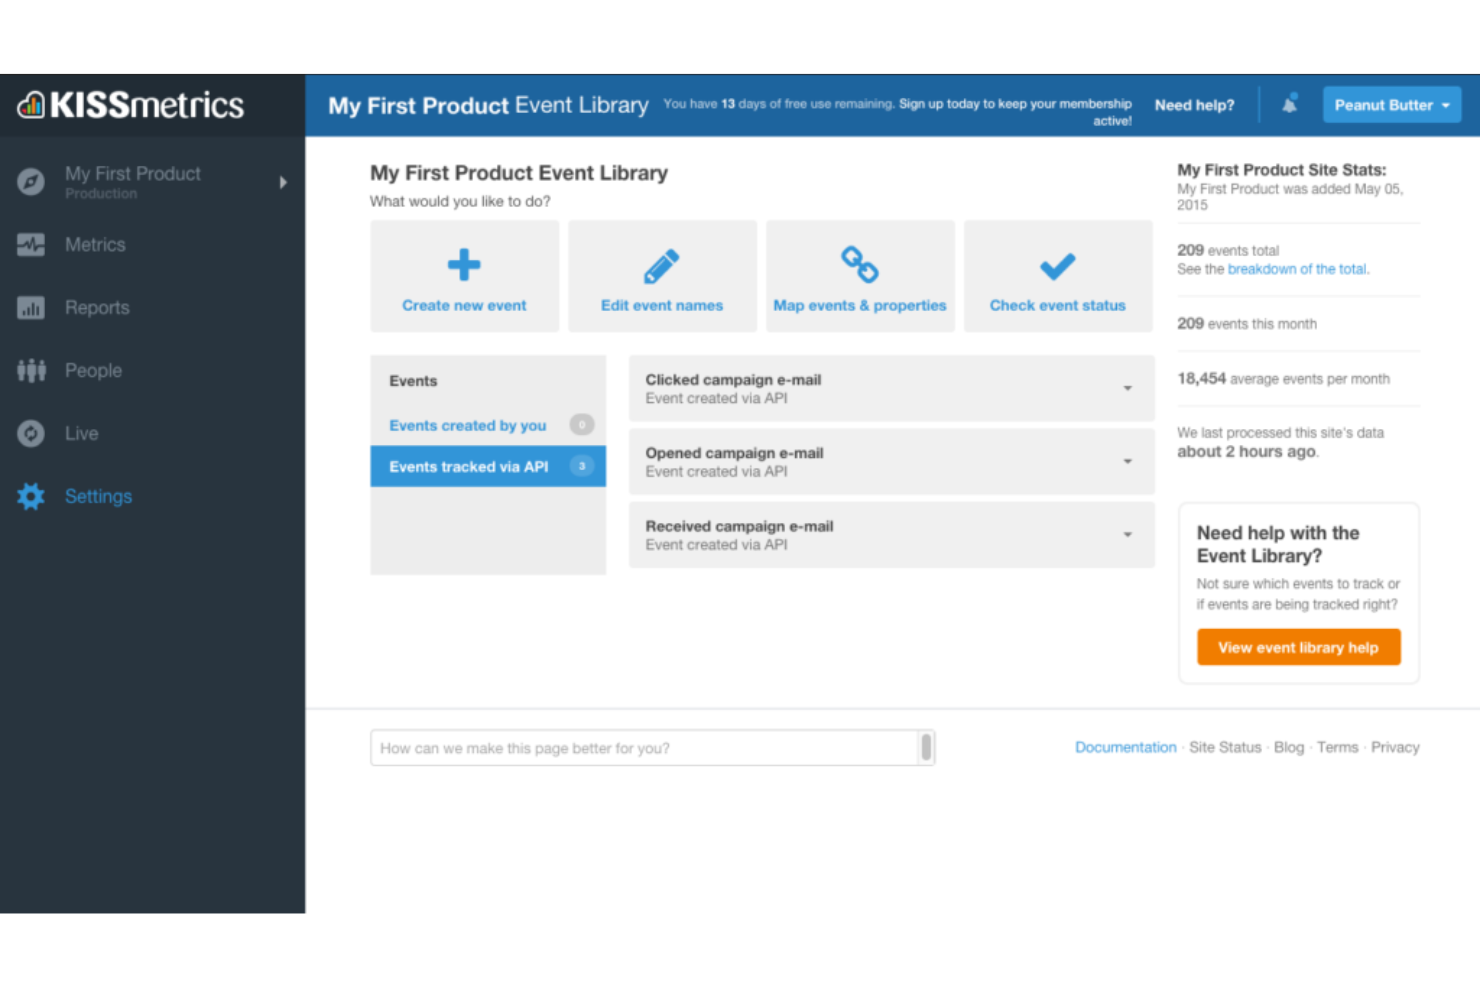
Task: Click the People icon in sidebar
Action: pos(31,371)
